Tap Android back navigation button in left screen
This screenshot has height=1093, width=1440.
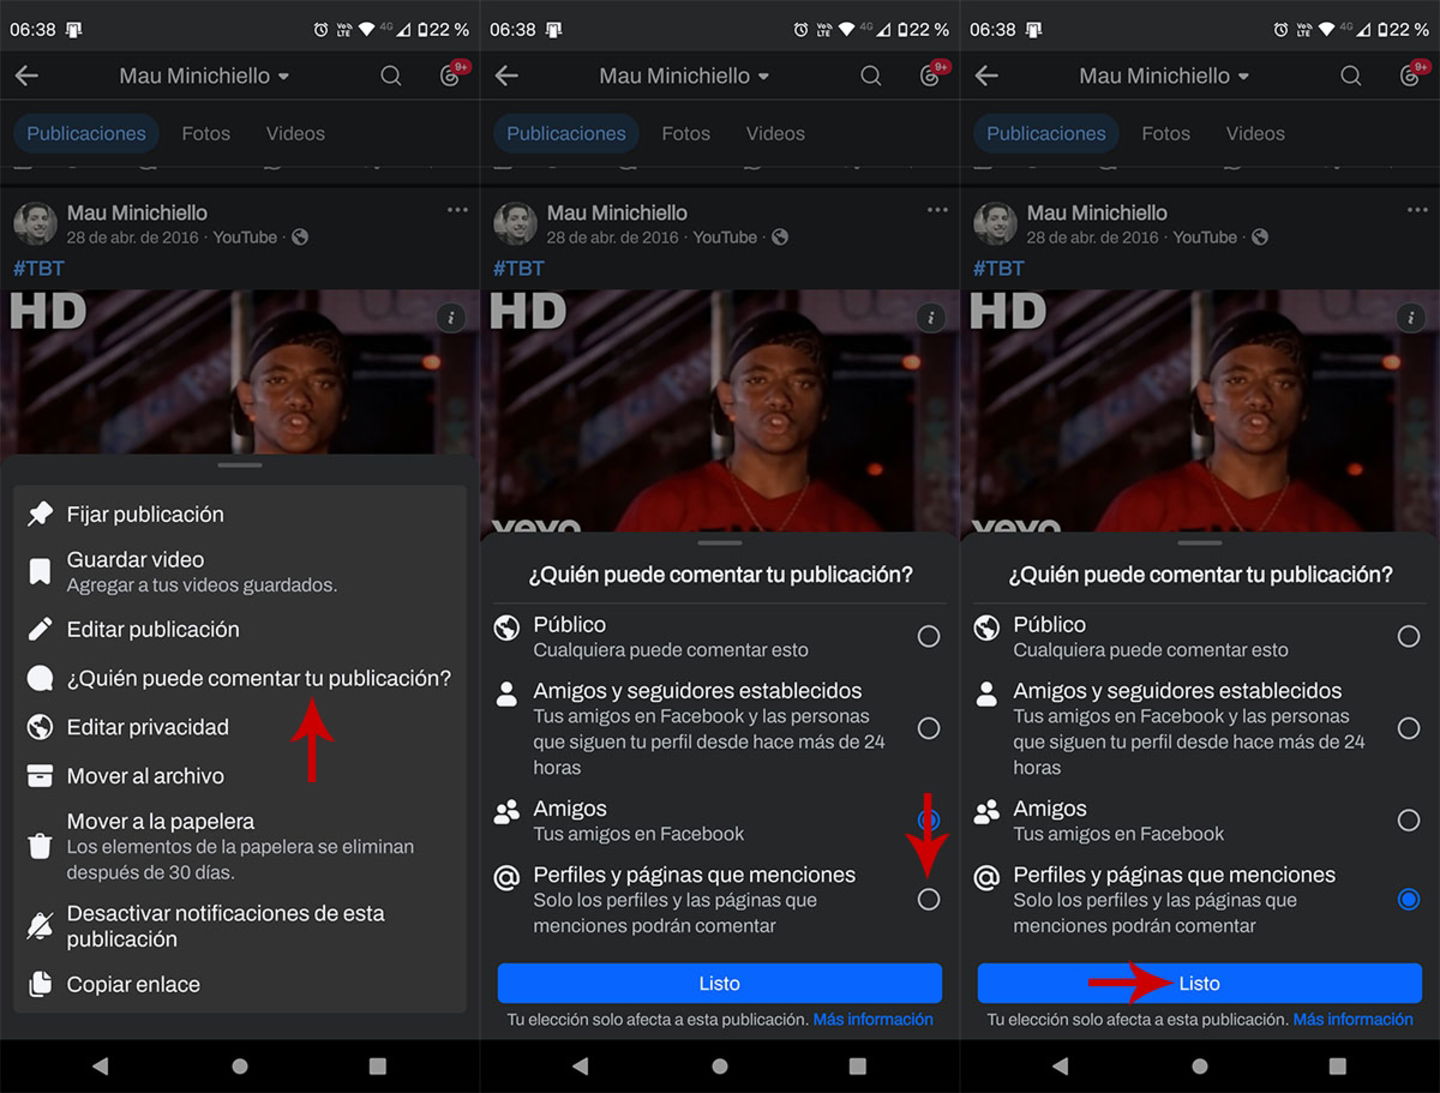[100, 1066]
